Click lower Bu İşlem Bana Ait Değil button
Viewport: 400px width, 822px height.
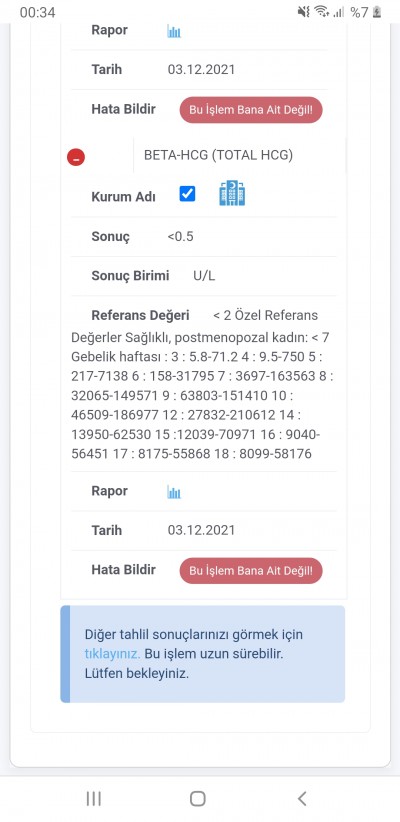(x=251, y=570)
